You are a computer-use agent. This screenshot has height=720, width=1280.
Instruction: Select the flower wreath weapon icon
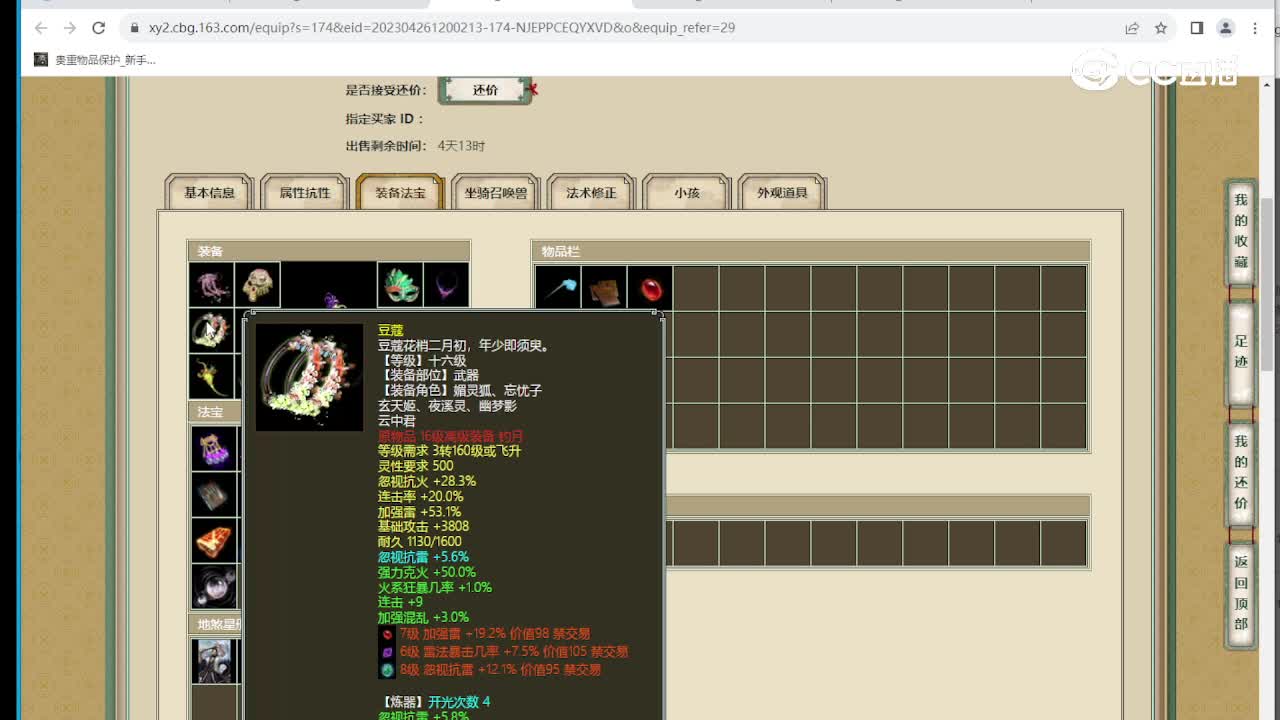point(212,331)
